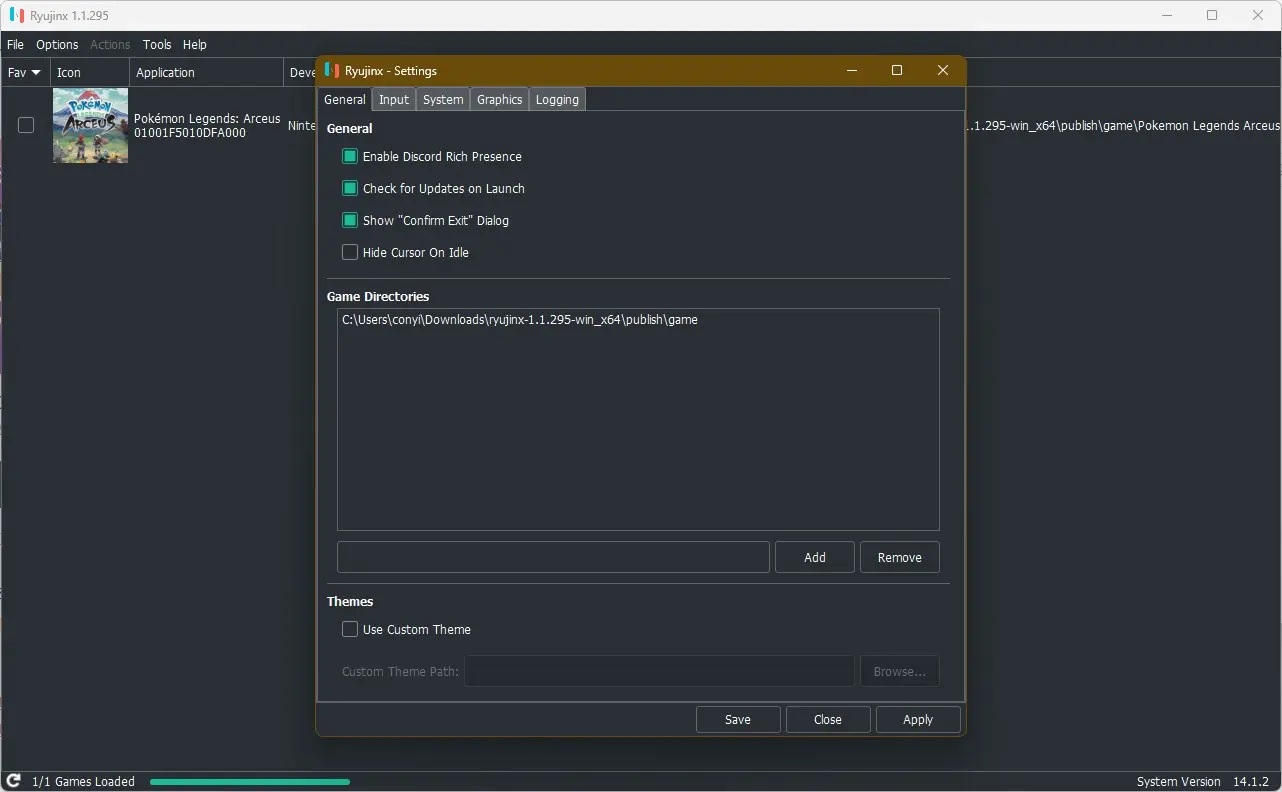Click the games loaded progress bar
Viewport: 1282px width, 792px height.
point(250,781)
